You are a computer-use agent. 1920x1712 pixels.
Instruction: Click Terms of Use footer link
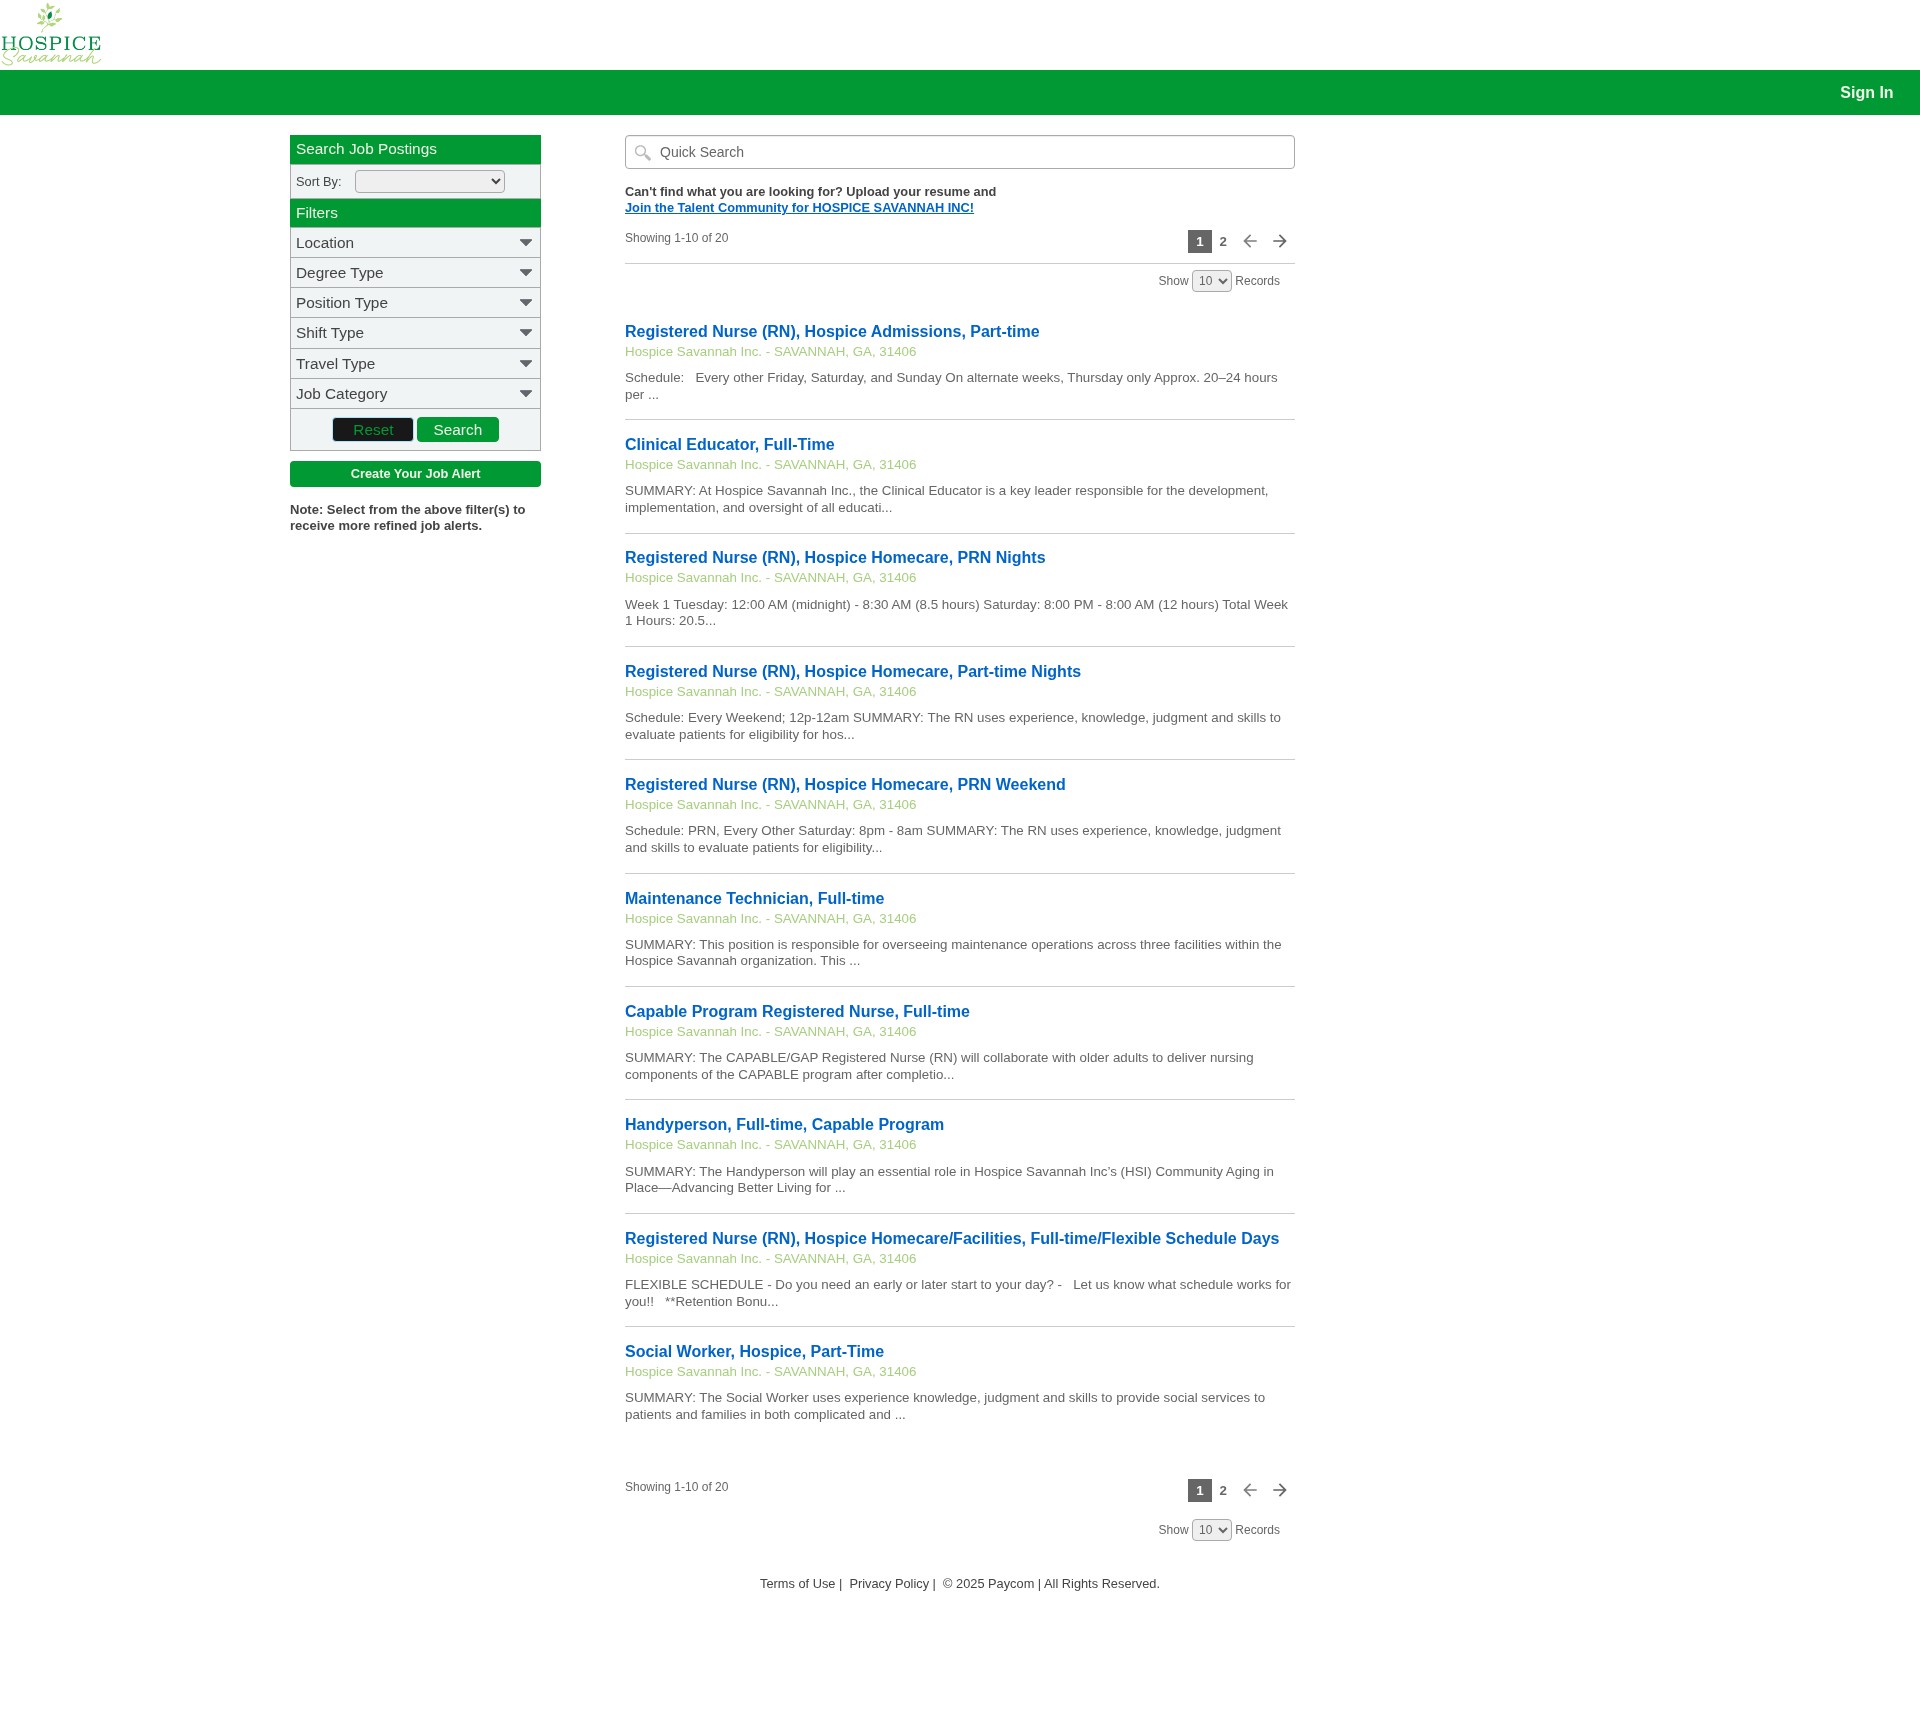(797, 1584)
